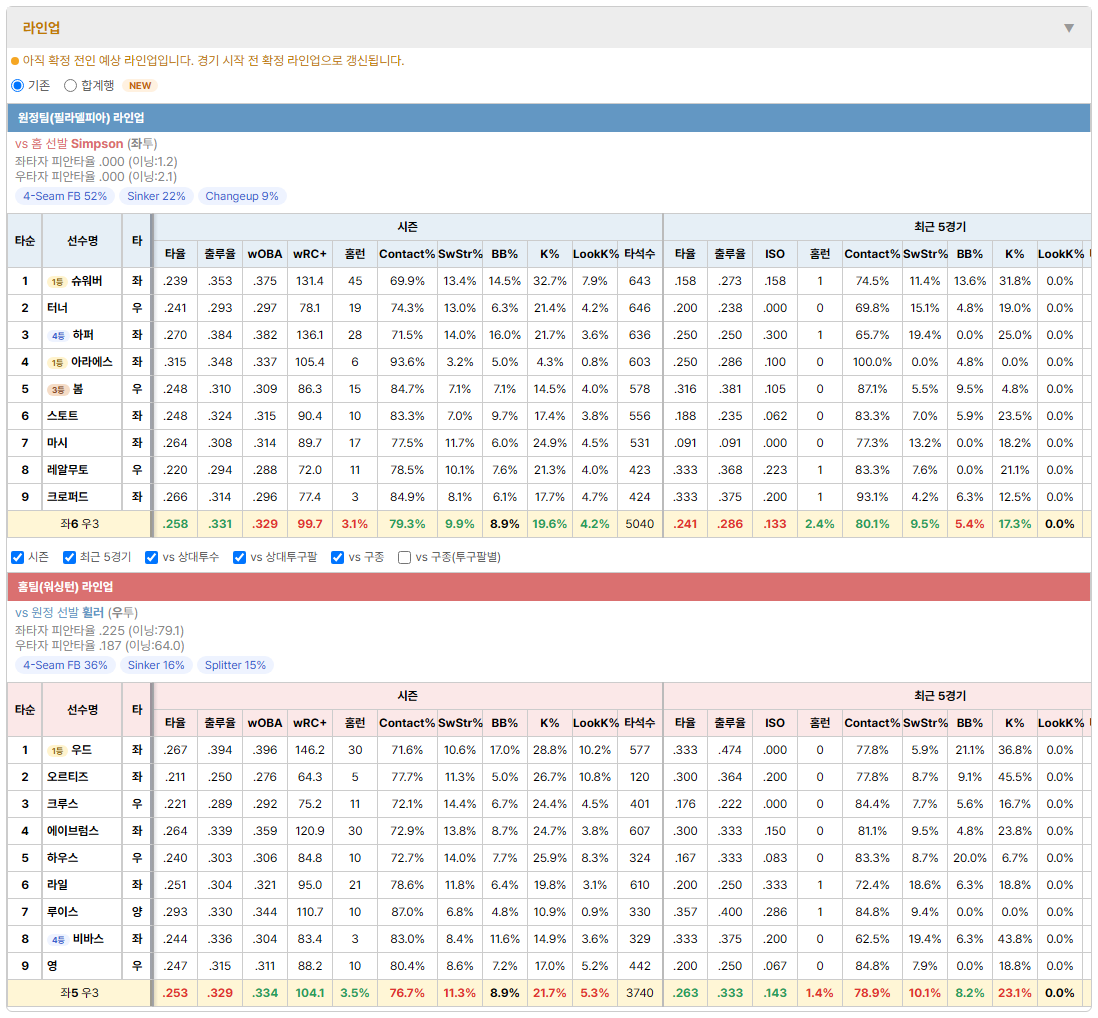Viewport: 1098px width, 1018px height.
Task: Sort away lineup by wRC+ column header
Action: [310, 254]
